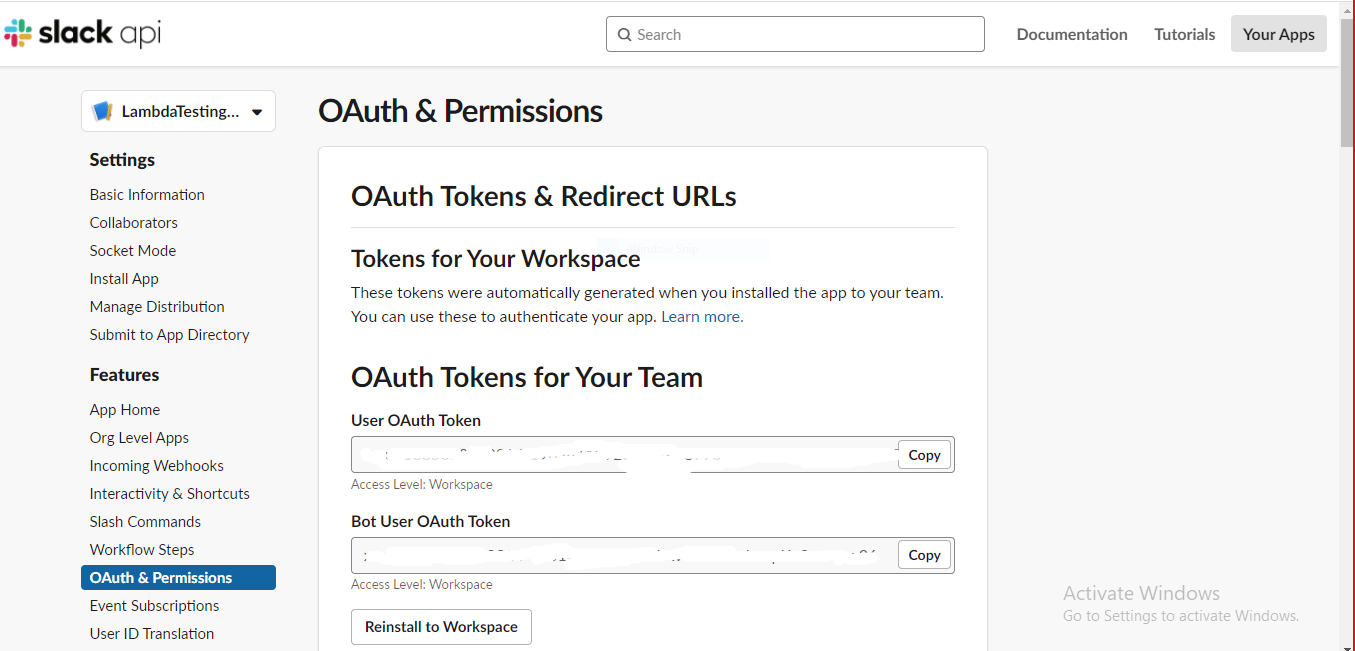The image size is (1355, 651).
Task: Open Interactivity & Shortcuts
Action: [170, 494]
